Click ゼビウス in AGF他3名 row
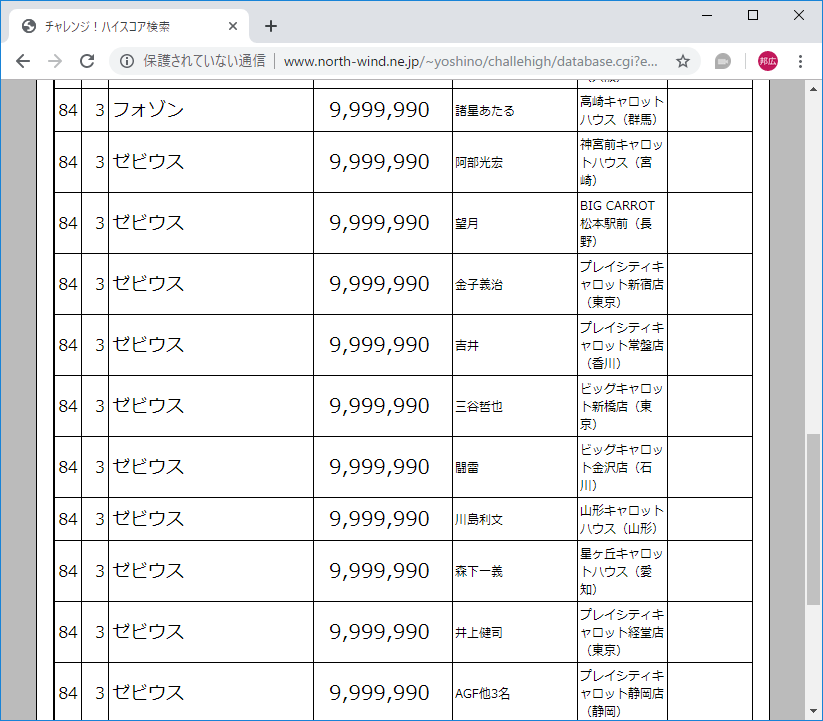 point(149,692)
